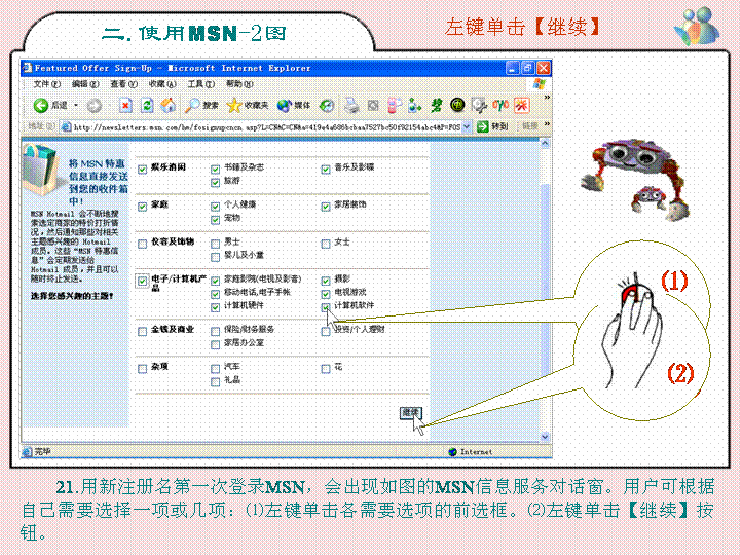This screenshot has height=555, width=740.
Task: Click the gray square icon beside the printer
Action: click(373, 105)
